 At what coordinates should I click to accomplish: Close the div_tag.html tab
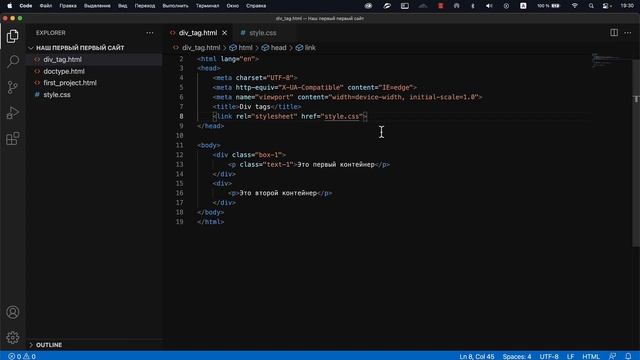pos(224,33)
